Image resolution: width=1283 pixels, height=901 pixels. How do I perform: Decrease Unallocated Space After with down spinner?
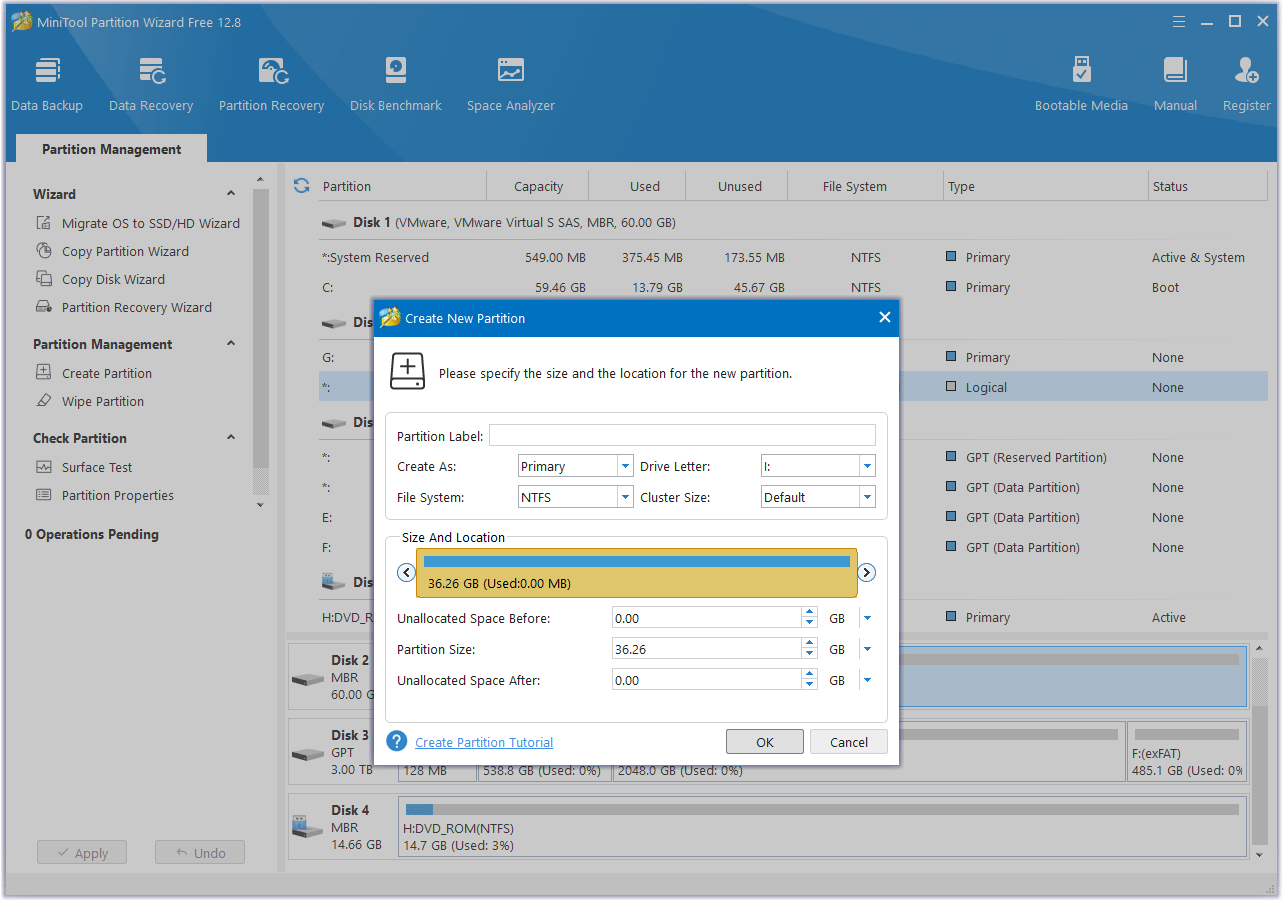point(810,686)
